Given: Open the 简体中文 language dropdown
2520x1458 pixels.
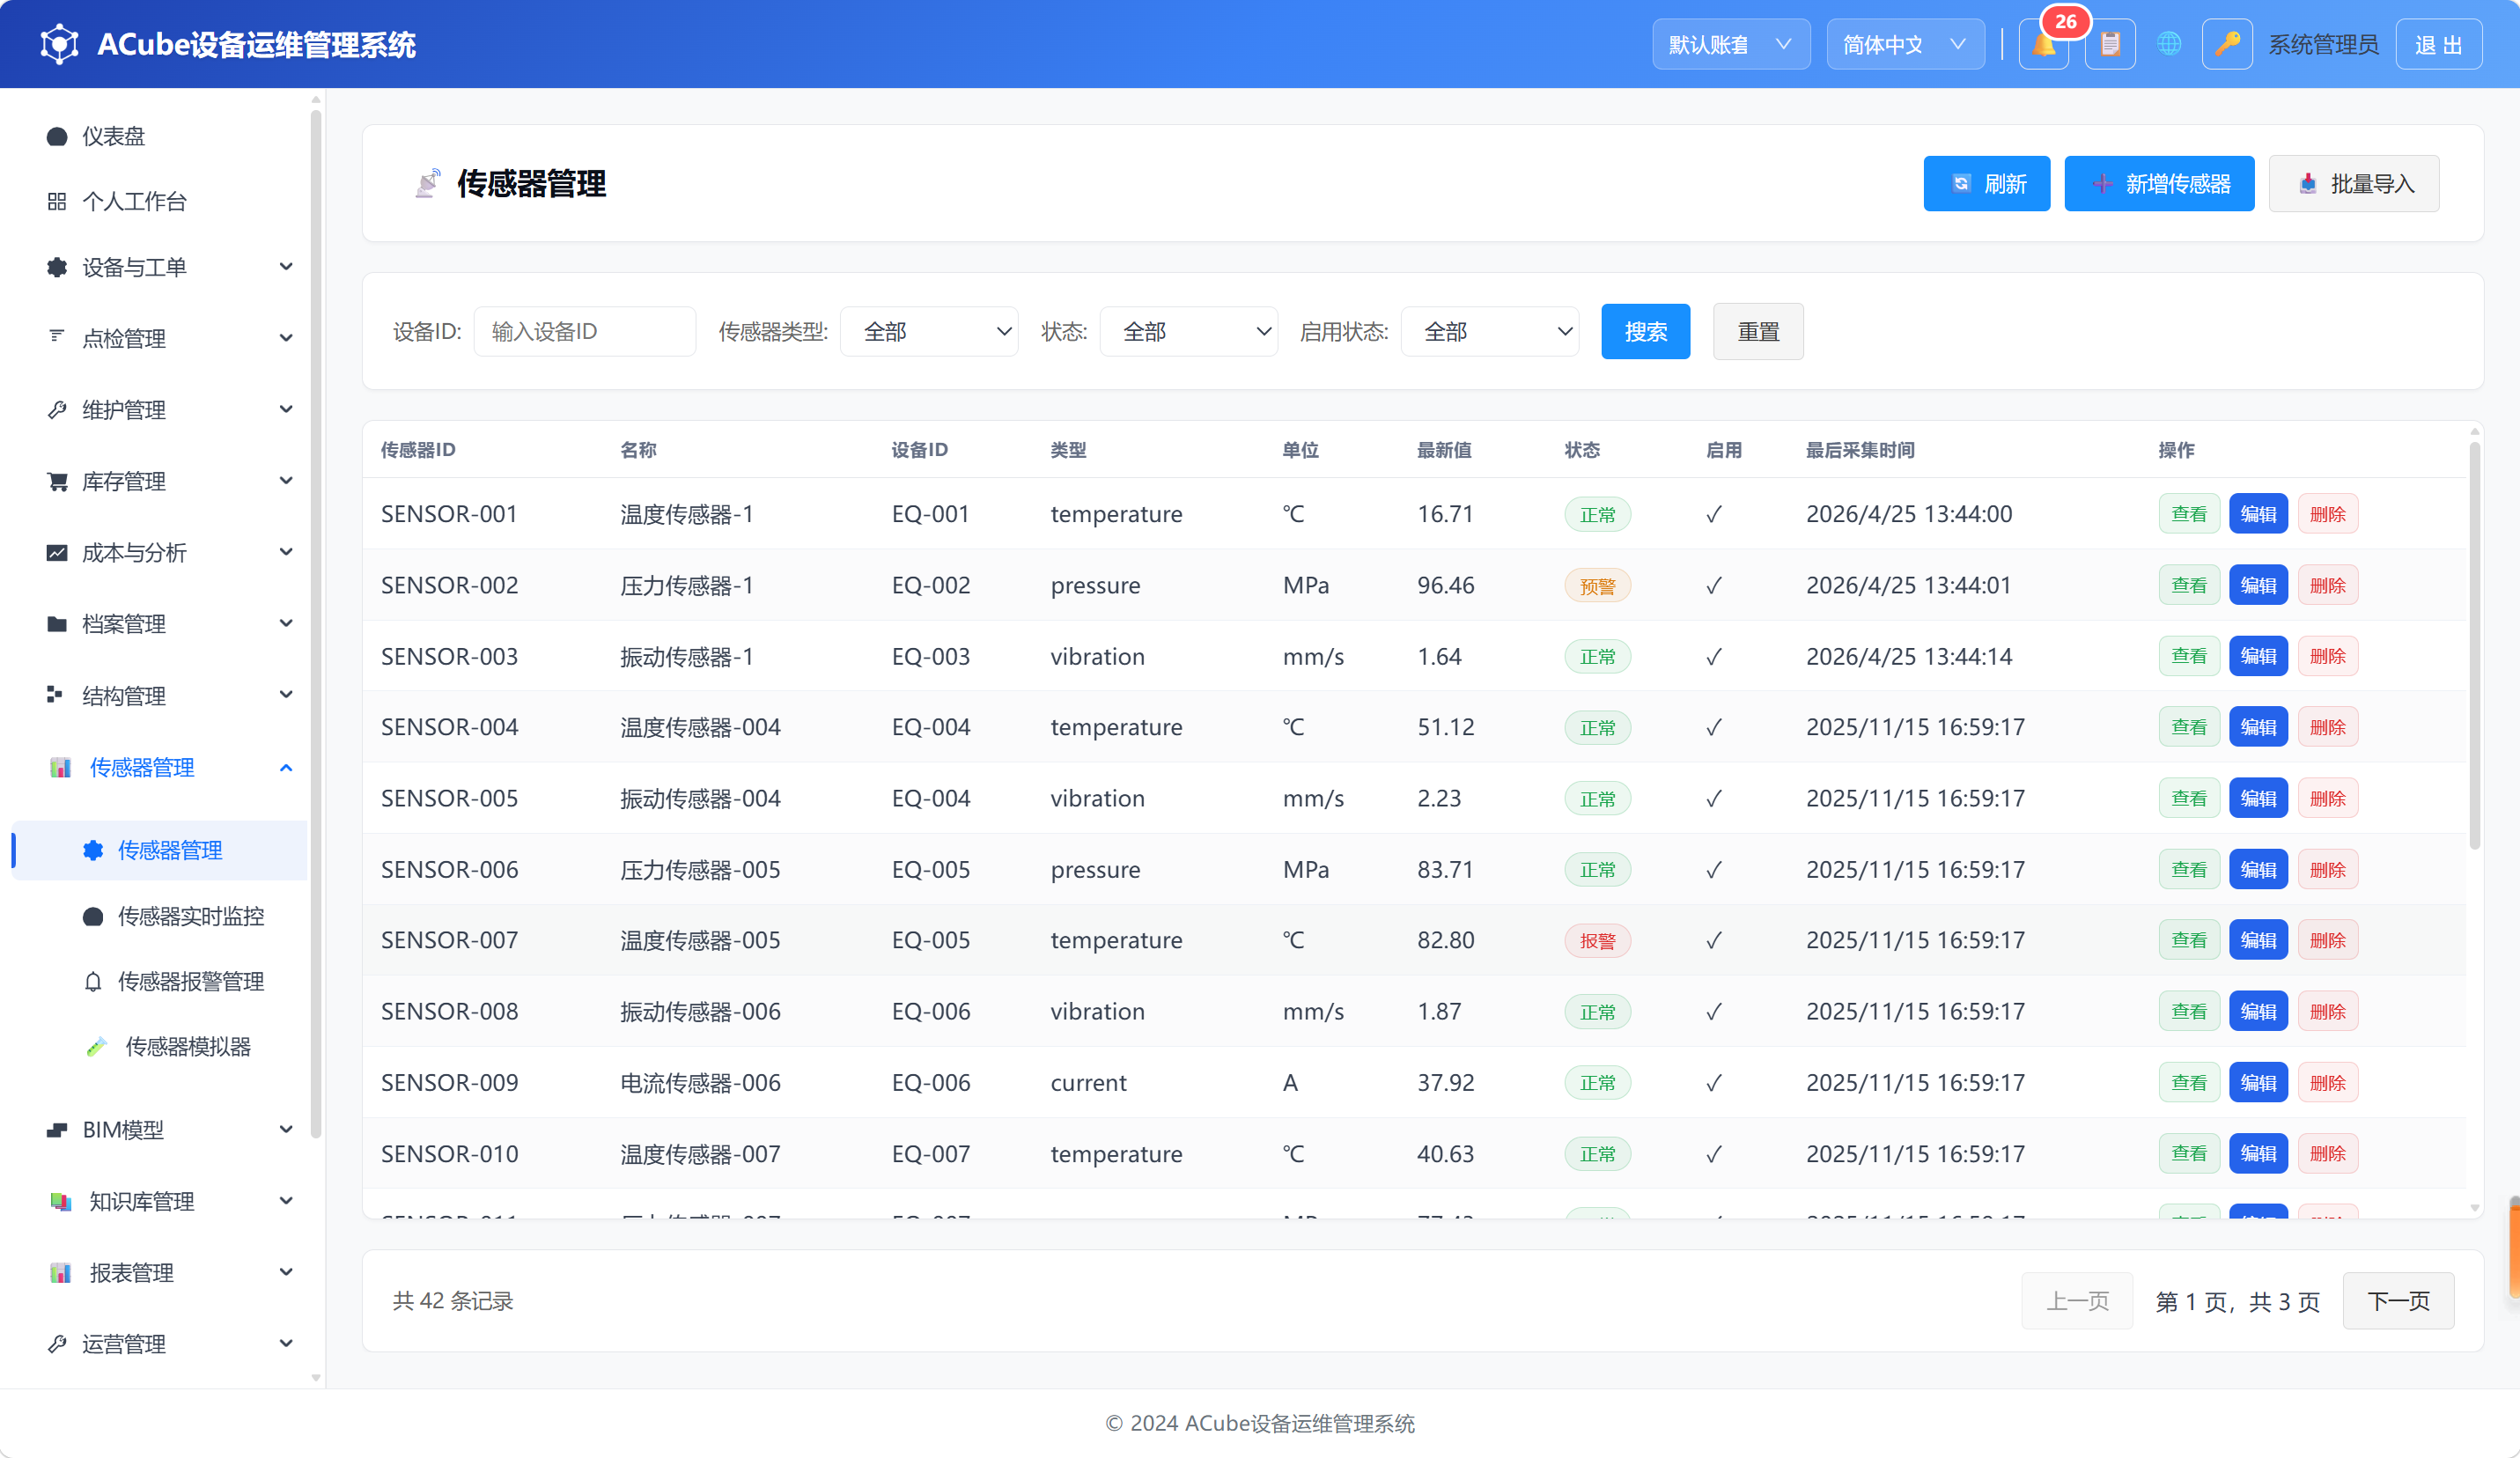Looking at the screenshot, I should pyautogui.click(x=1905, y=45).
